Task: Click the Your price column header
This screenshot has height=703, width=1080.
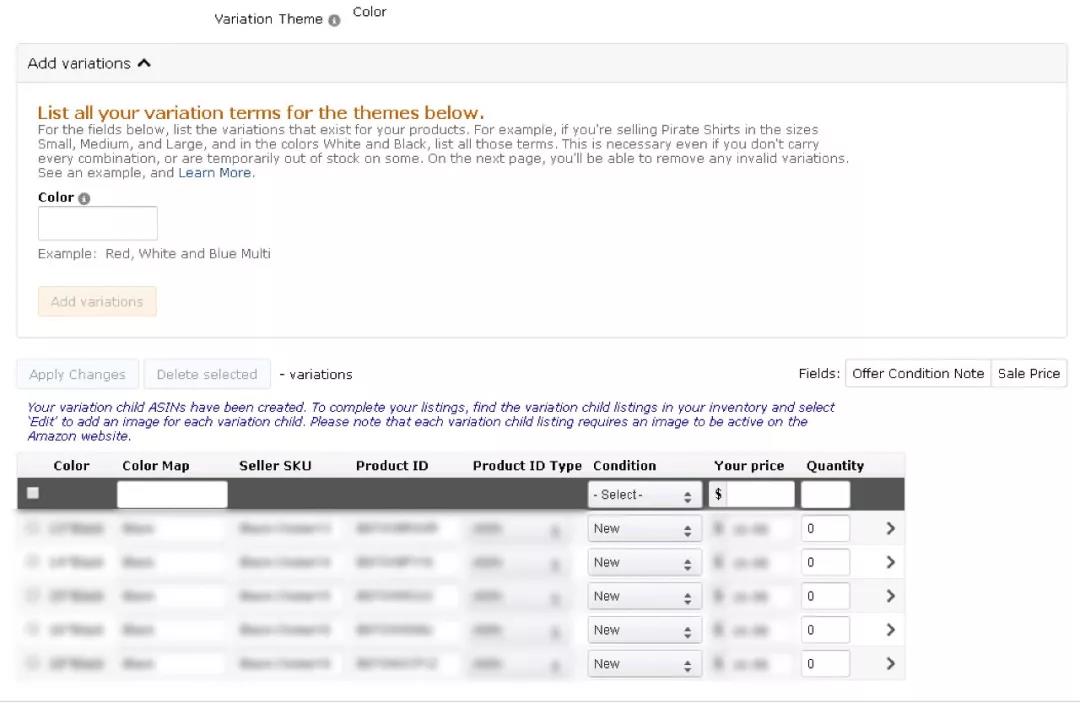Action: 749,466
